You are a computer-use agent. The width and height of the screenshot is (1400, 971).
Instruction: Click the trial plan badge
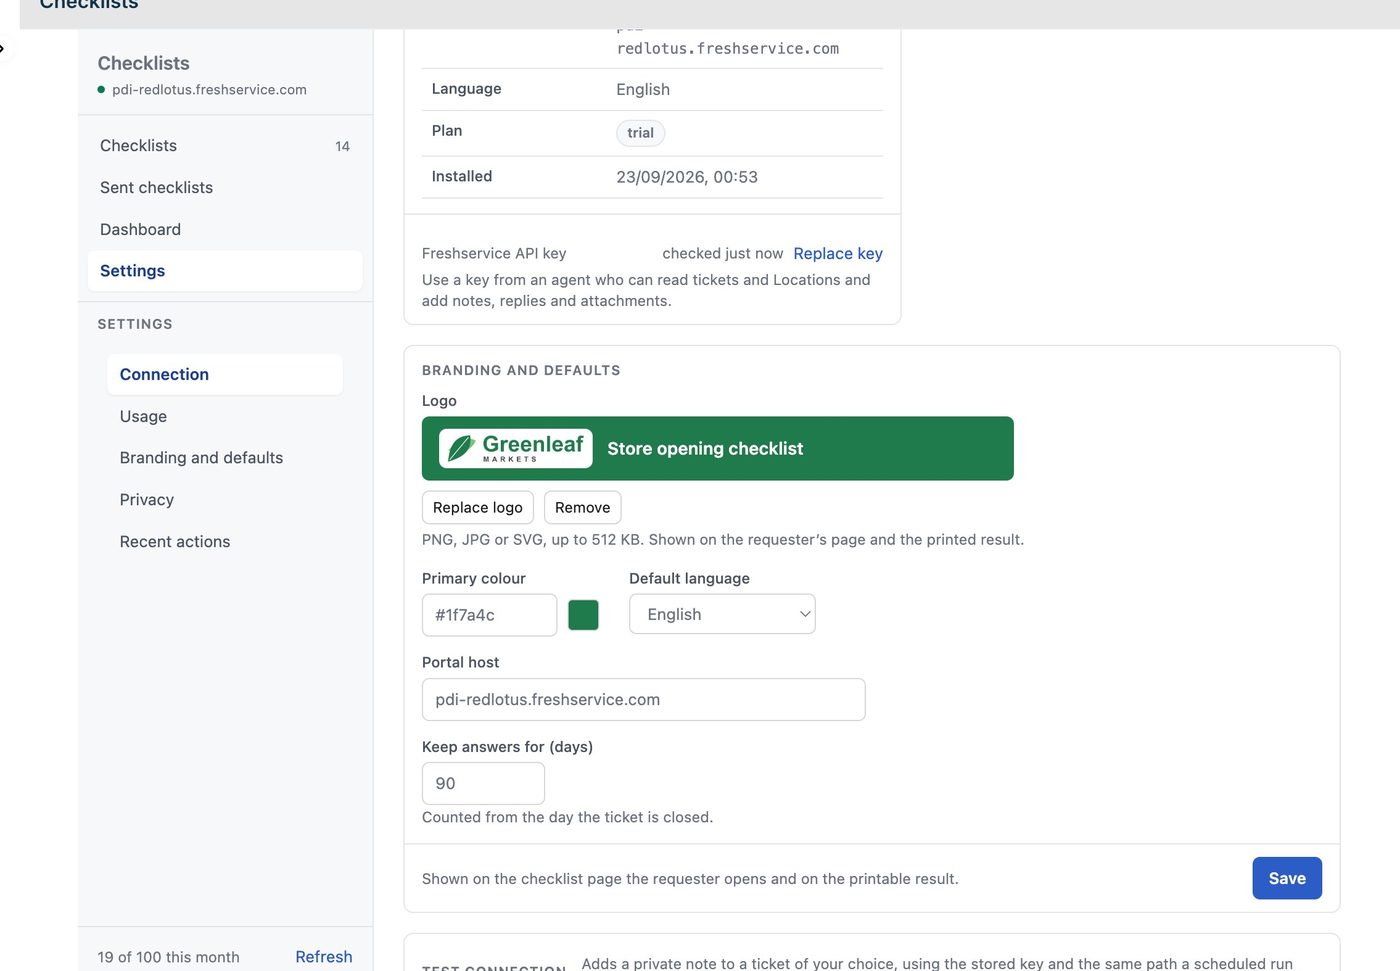coord(641,133)
